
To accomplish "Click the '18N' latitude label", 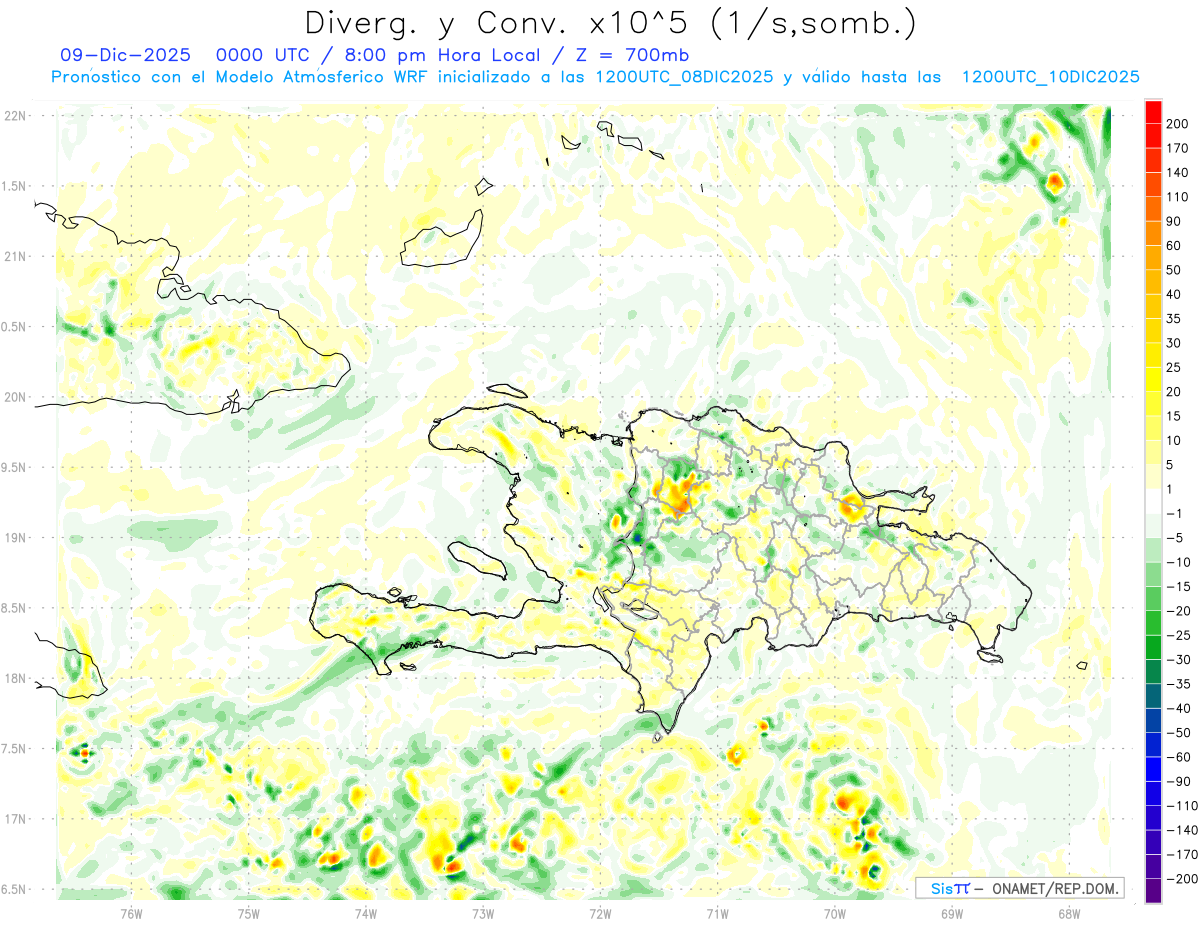I will (15, 678).
